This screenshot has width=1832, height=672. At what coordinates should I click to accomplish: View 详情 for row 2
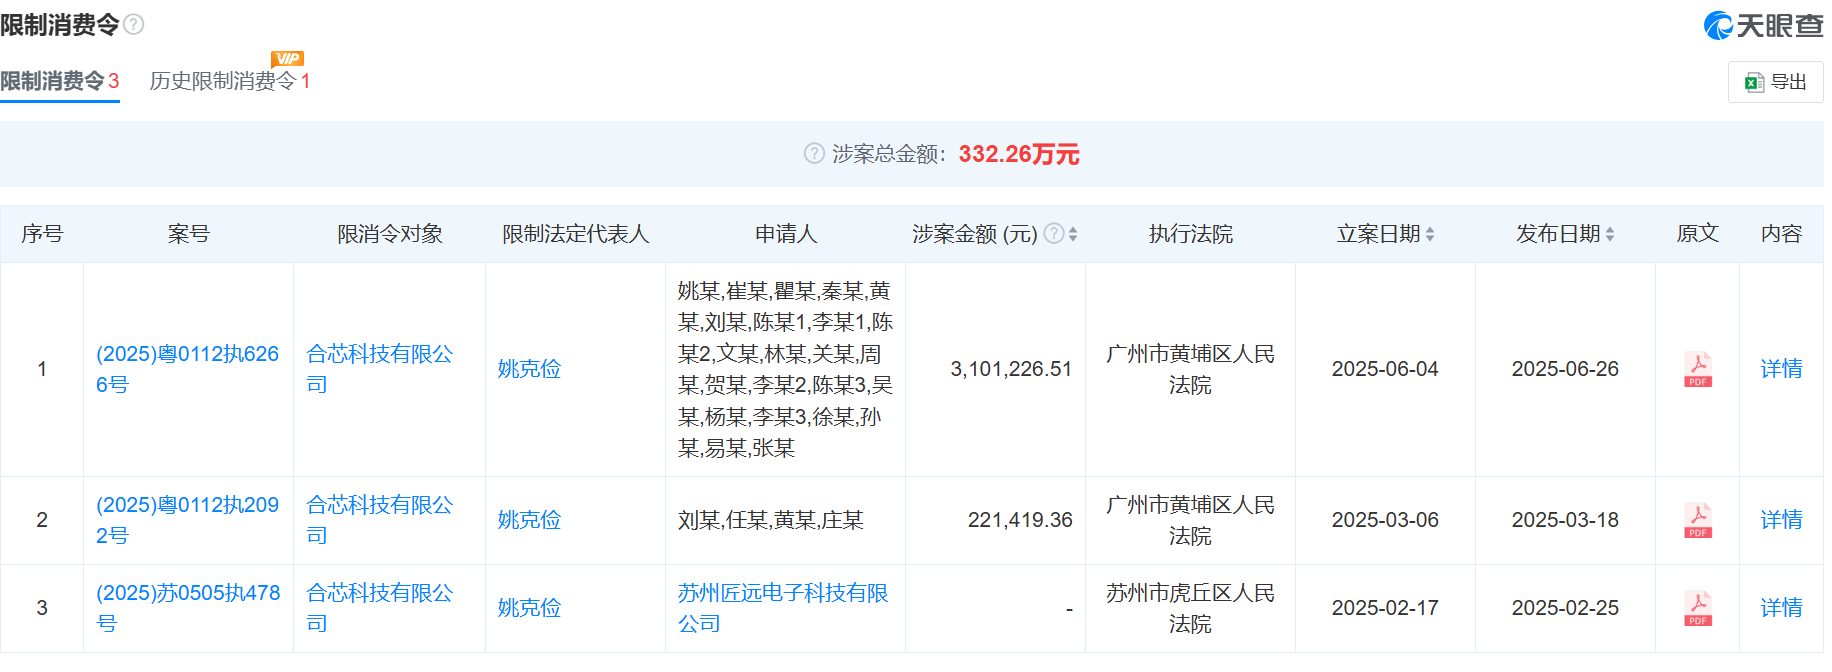(1781, 520)
